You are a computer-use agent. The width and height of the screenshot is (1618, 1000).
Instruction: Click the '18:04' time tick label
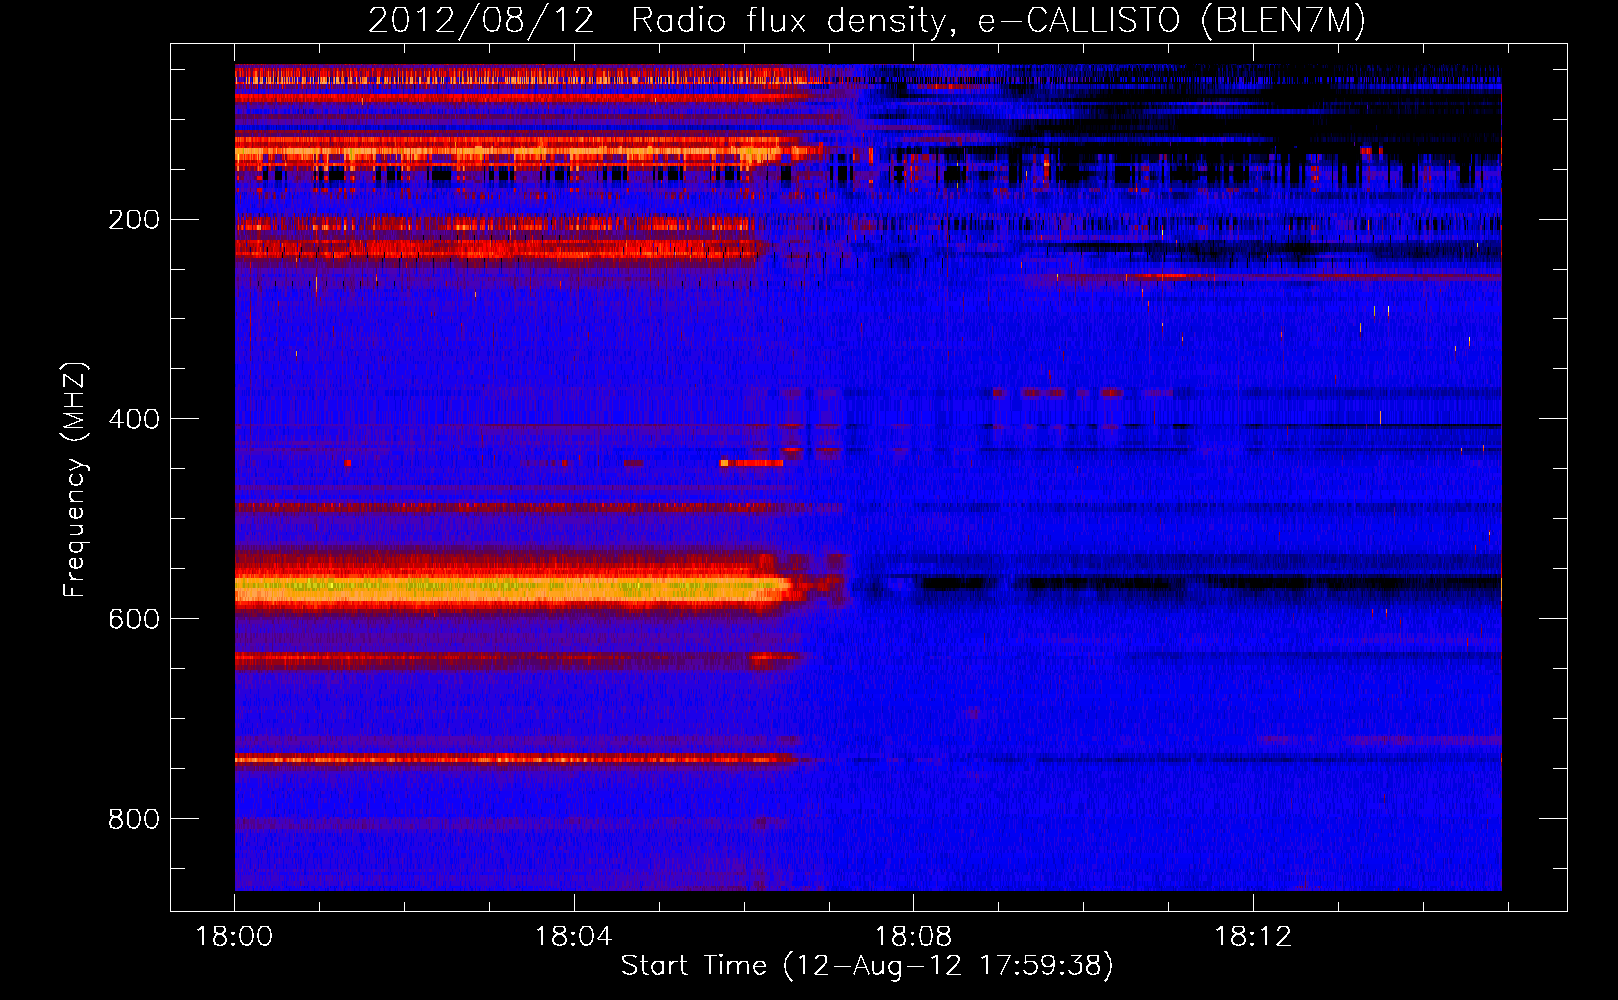[573, 937]
